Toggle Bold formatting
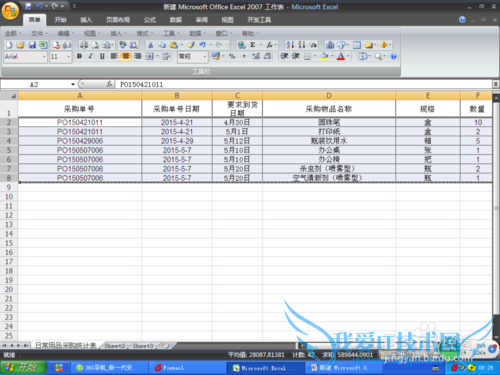The width and height of the screenshot is (500, 375). (79, 56)
